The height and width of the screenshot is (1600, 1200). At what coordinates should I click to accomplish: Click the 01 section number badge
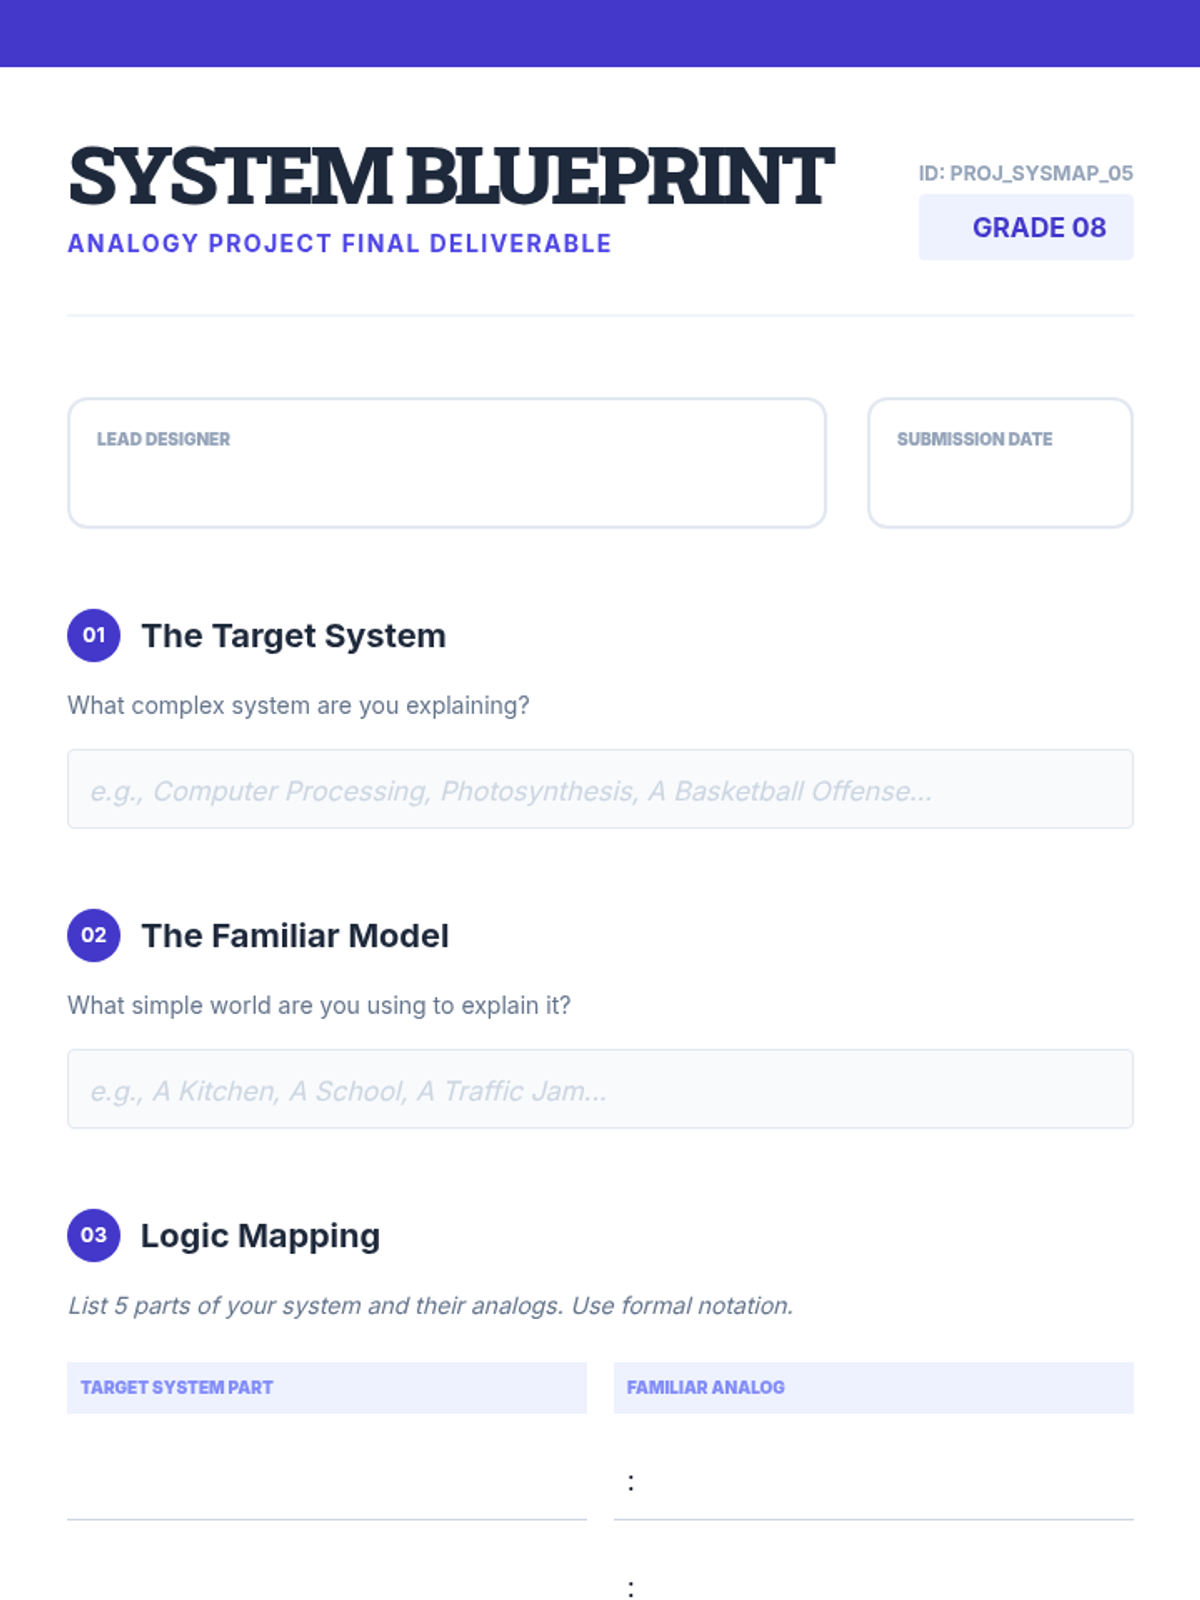94,635
